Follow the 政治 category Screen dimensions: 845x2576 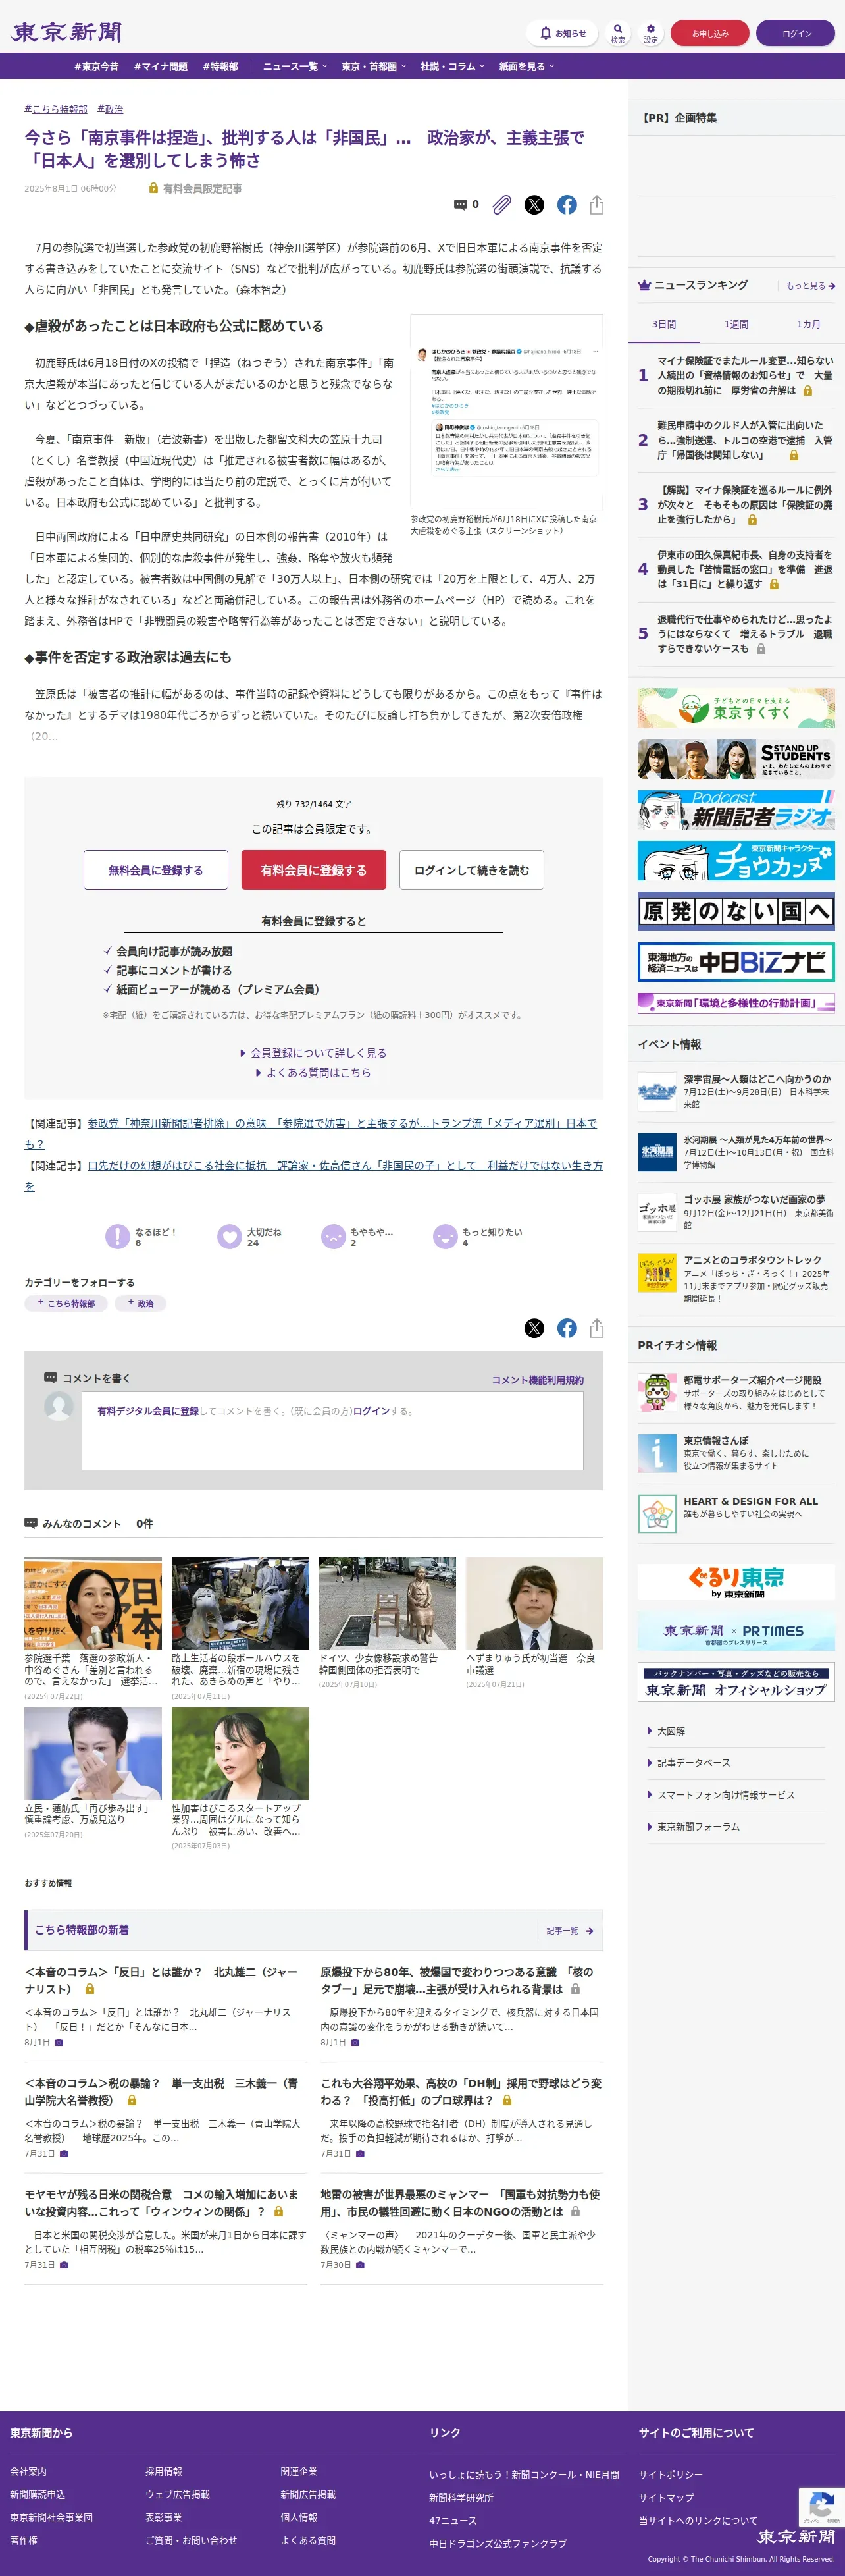(x=140, y=1303)
